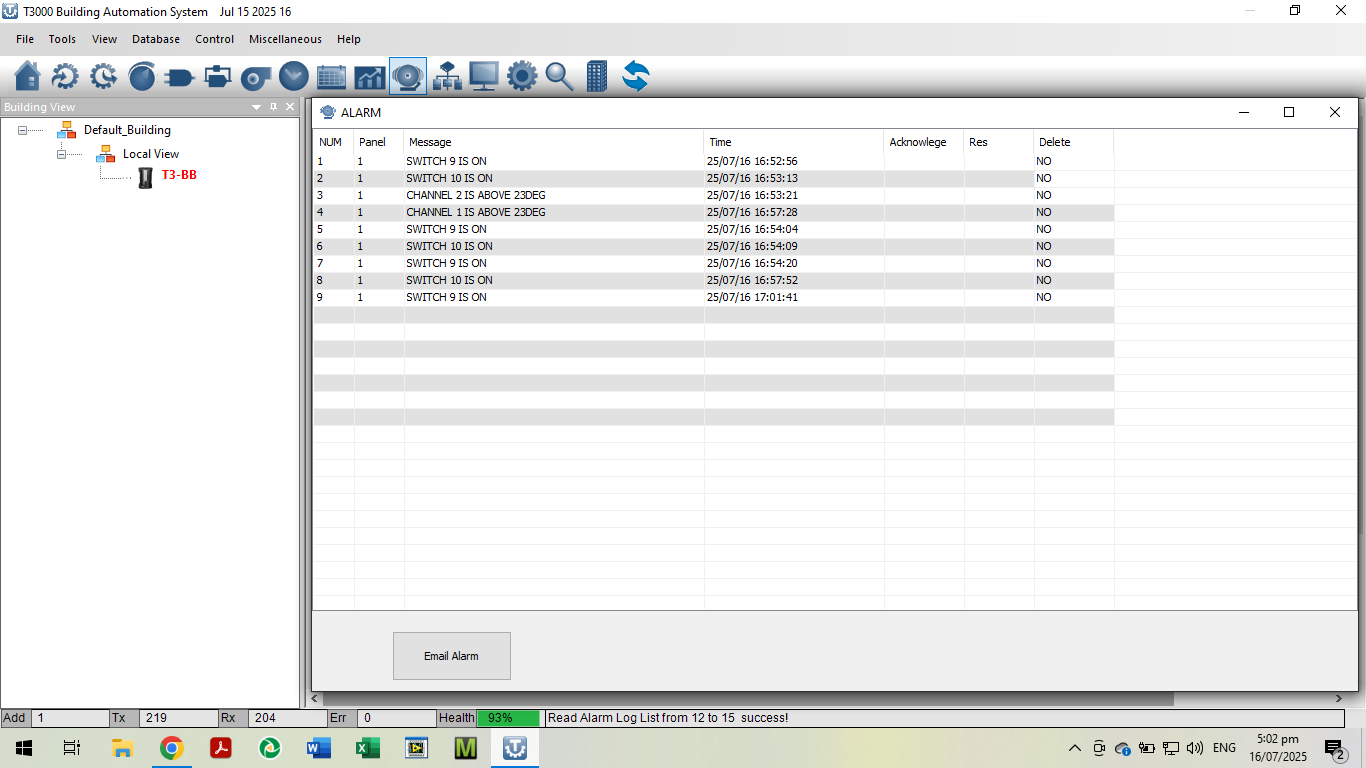Open the Database menu
This screenshot has height=768, width=1366.
pyautogui.click(x=156, y=39)
